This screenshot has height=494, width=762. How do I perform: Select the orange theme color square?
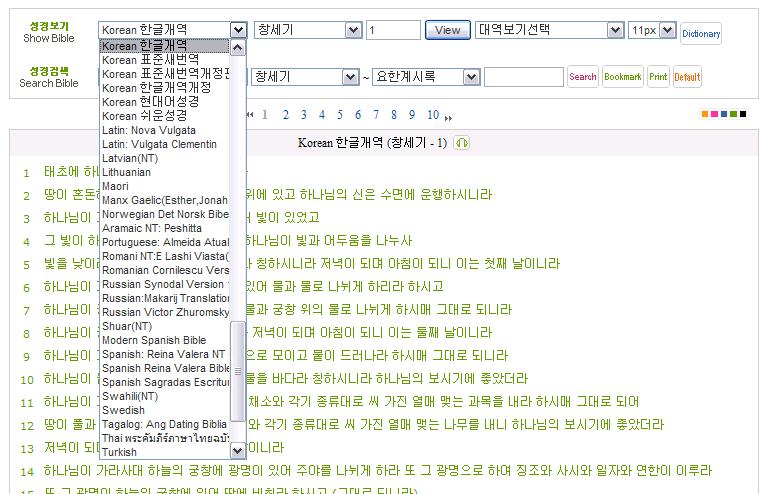(x=706, y=115)
